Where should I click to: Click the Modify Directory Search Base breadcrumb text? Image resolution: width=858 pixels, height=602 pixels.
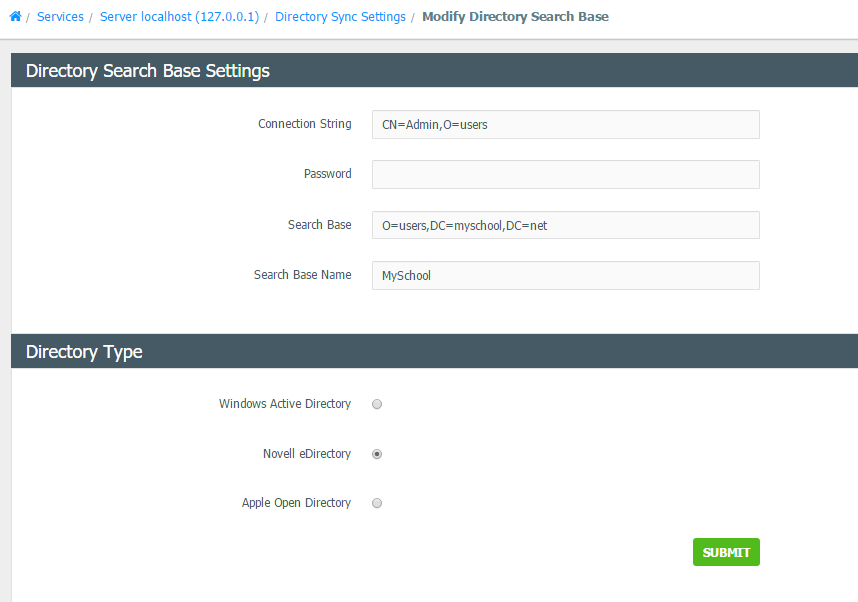[515, 17]
